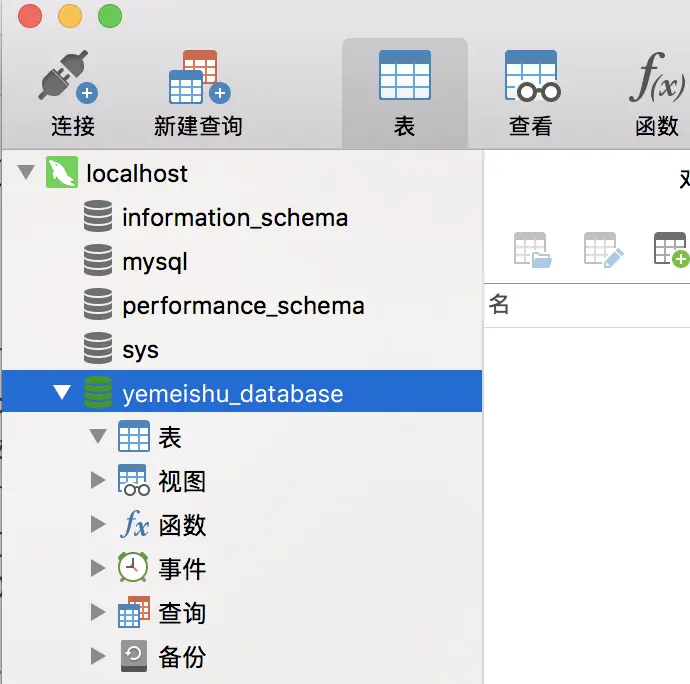The width and height of the screenshot is (690, 684).
Task: Click green yemeishu_database icon
Action: 98,392
